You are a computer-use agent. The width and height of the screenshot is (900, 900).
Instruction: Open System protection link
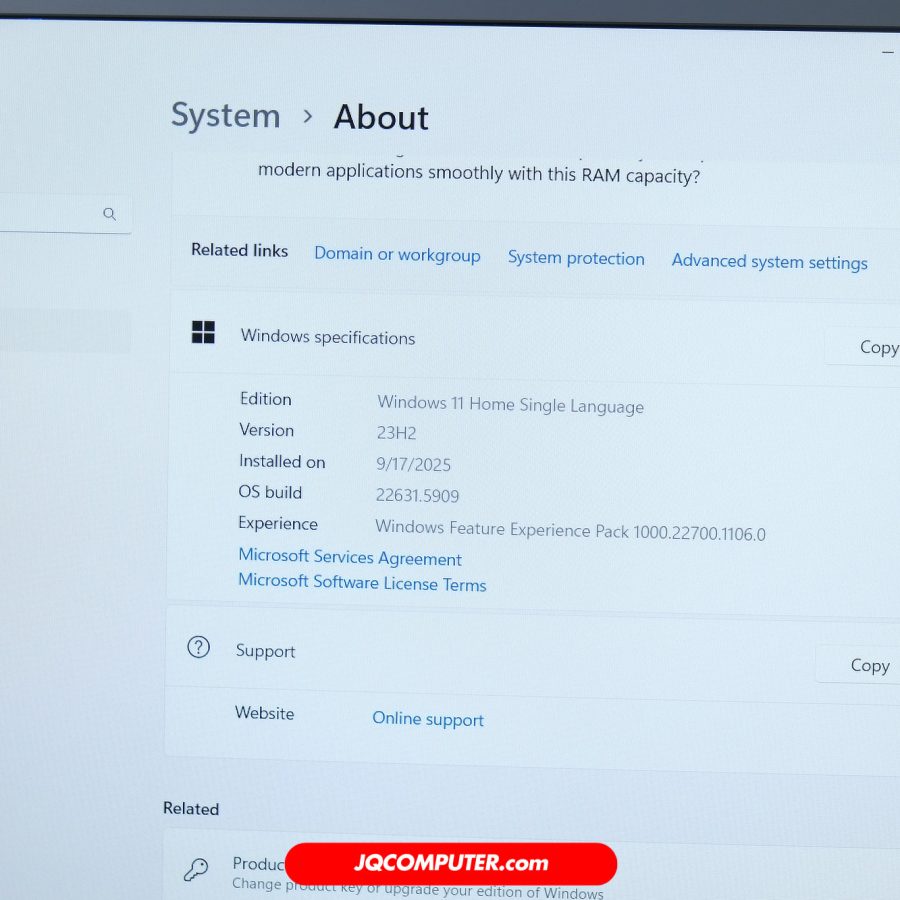pyautogui.click(x=576, y=258)
